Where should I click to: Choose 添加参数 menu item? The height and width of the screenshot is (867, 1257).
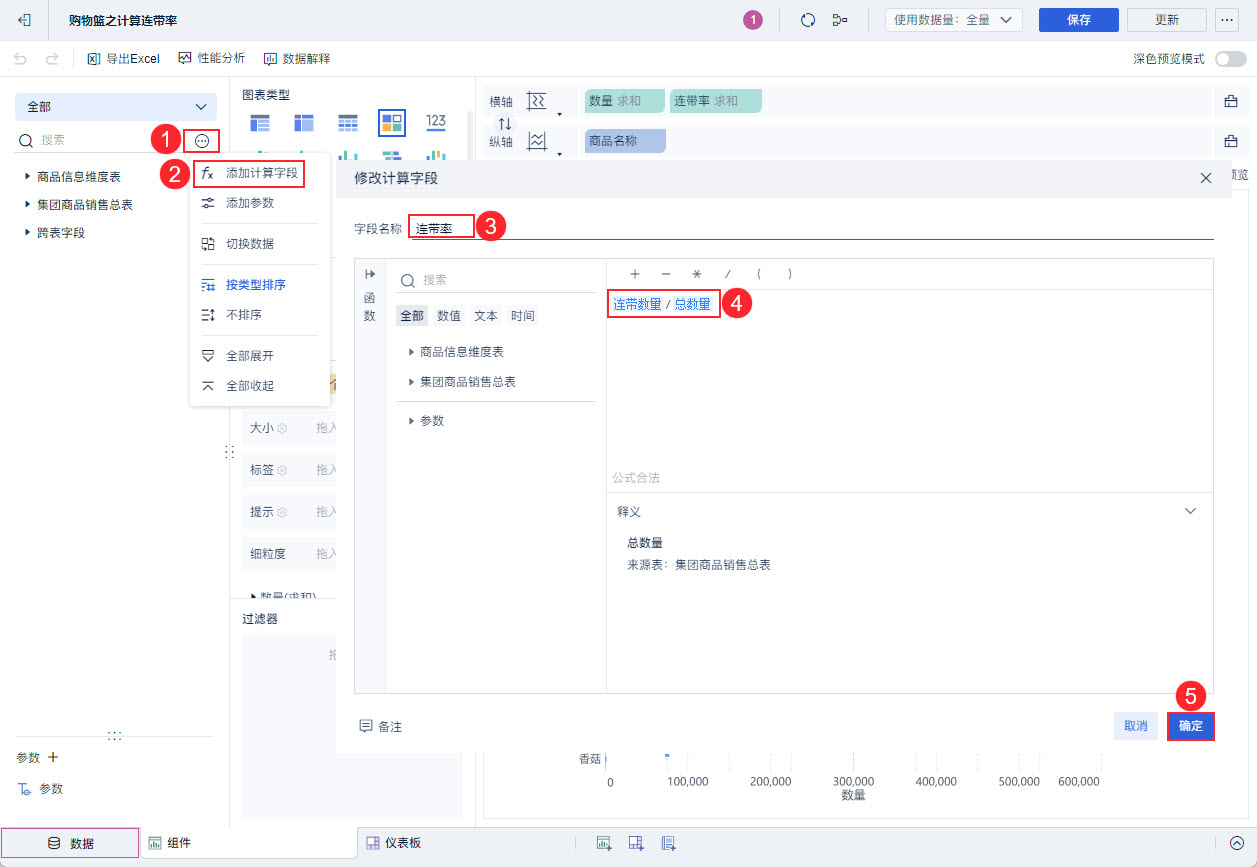[260, 203]
